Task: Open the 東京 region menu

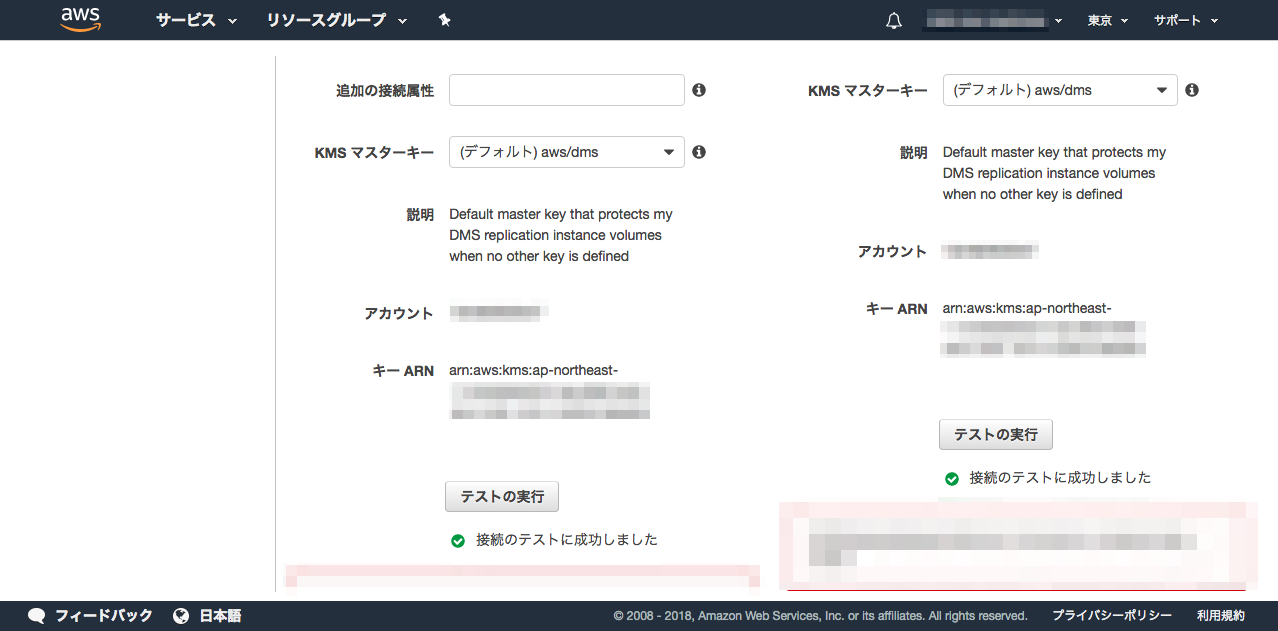Action: coord(1108,20)
